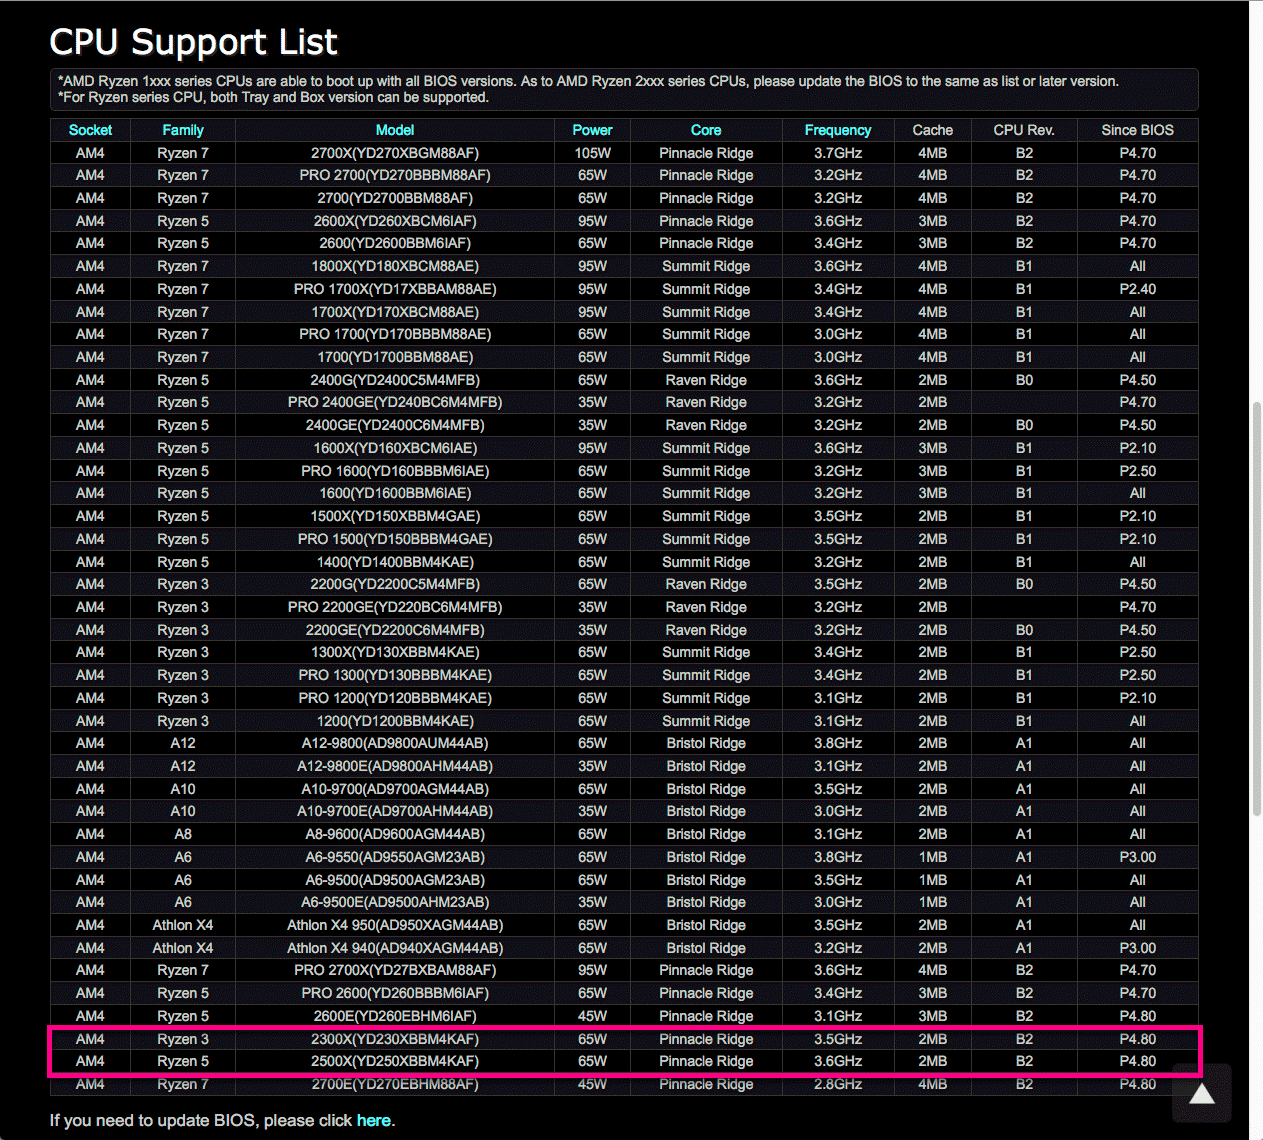Image resolution: width=1263 pixels, height=1140 pixels.
Task: Select model cell Athlon X4 950(AD950XAGM44AB)
Action: (395, 925)
